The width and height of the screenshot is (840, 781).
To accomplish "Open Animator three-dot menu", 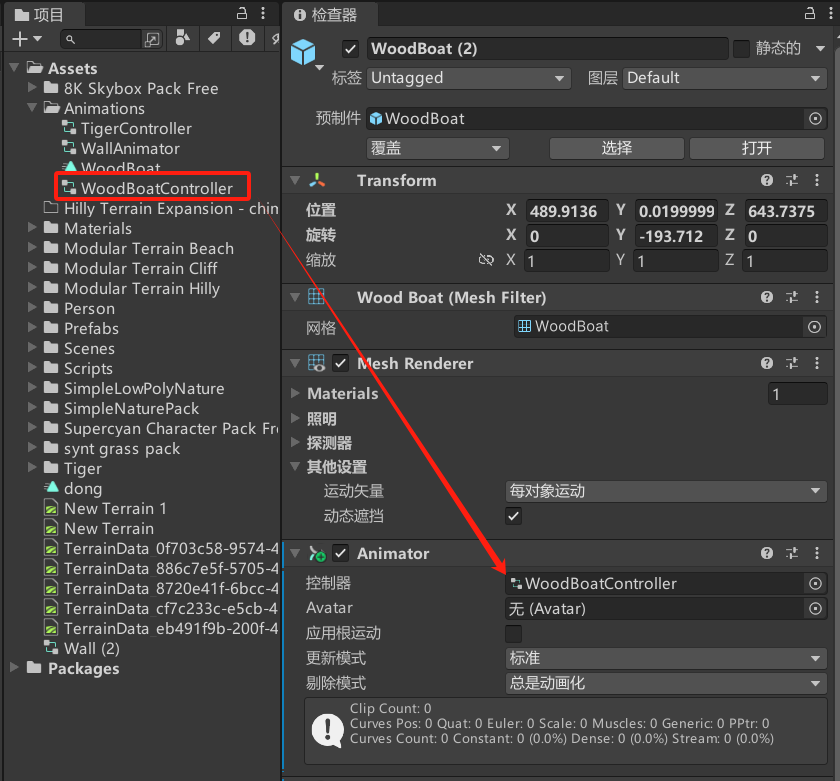I will point(816,553).
